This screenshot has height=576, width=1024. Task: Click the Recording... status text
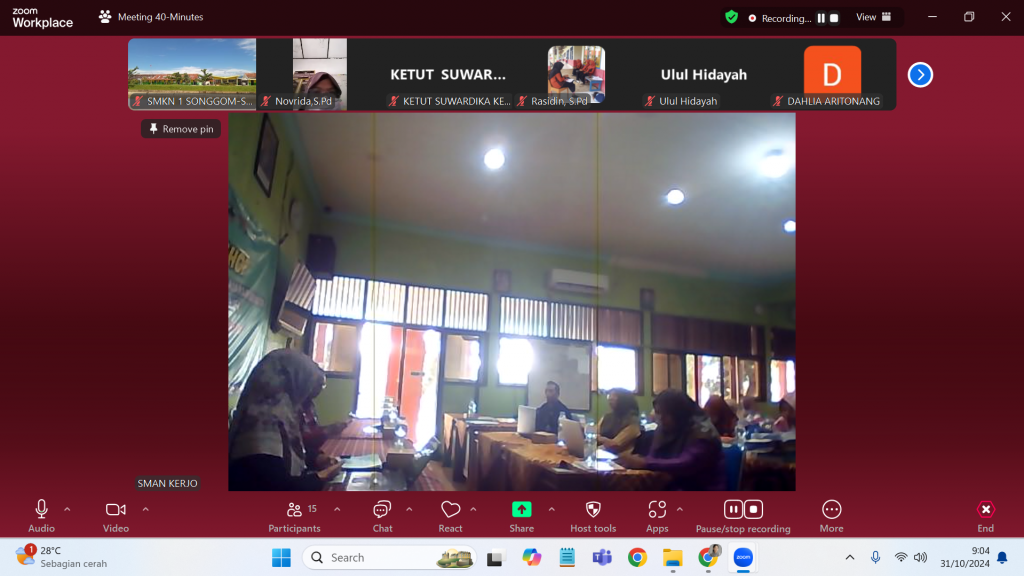(786, 18)
